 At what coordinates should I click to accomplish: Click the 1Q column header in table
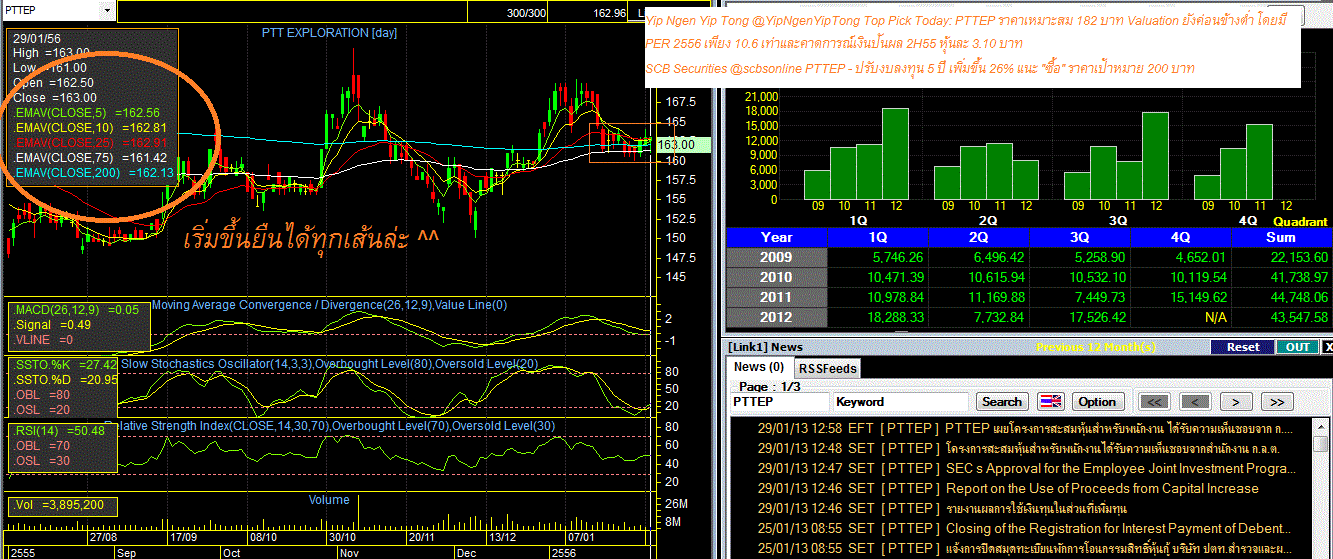click(x=878, y=237)
